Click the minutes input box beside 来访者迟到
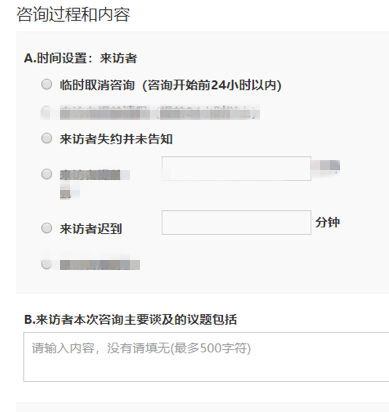 (236, 222)
